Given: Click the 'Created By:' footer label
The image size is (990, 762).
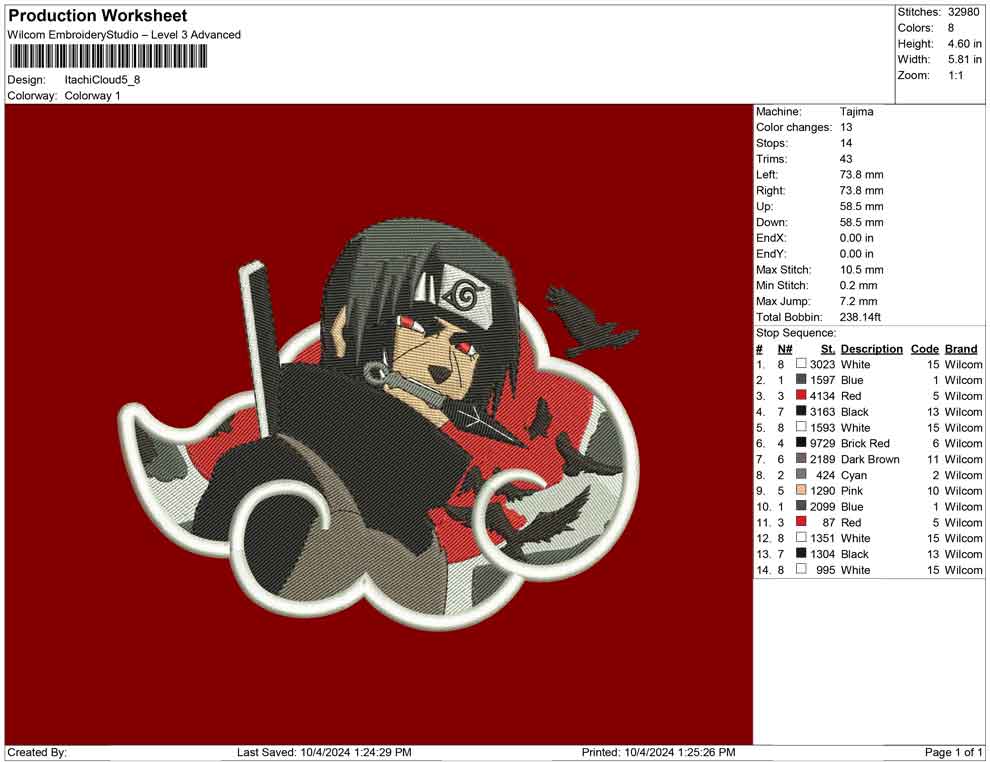Looking at the screenshot, I should coord(37,752).
